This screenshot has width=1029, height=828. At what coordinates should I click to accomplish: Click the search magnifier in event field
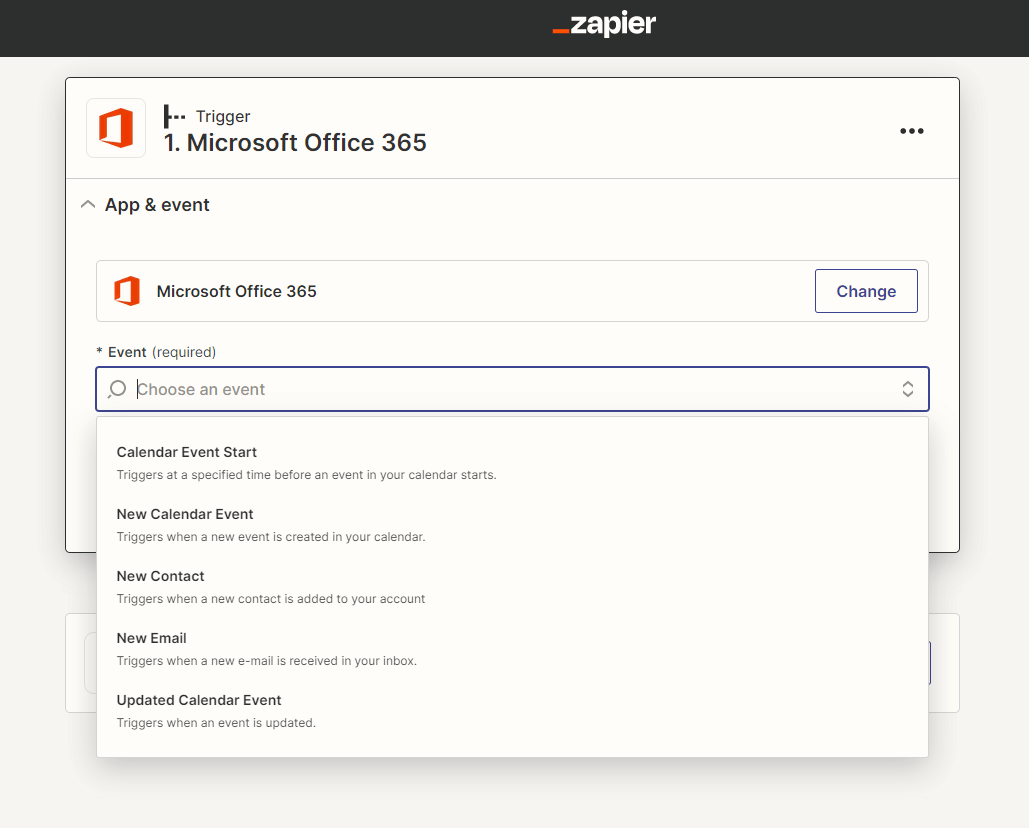[117, 389]
